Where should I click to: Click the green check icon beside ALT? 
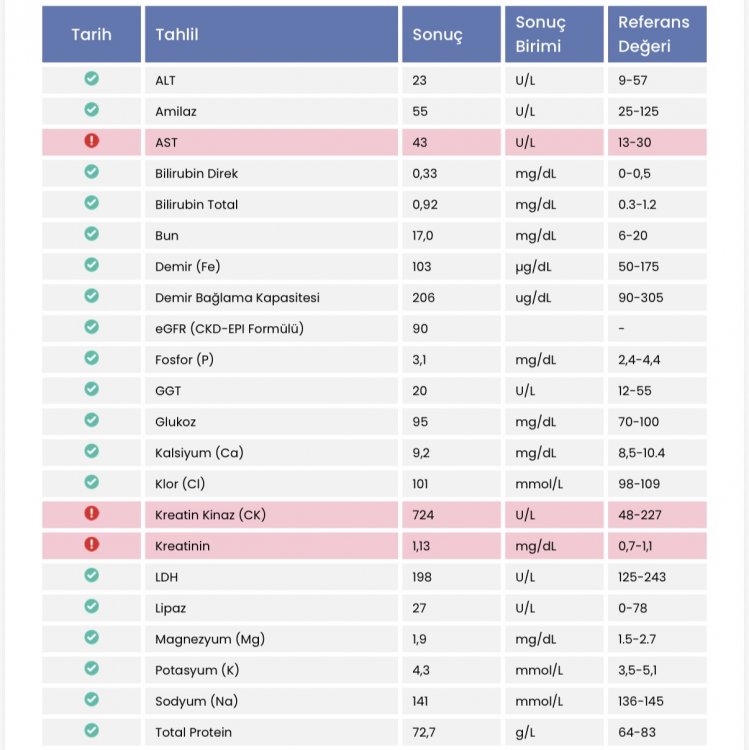tap(91, 79)
